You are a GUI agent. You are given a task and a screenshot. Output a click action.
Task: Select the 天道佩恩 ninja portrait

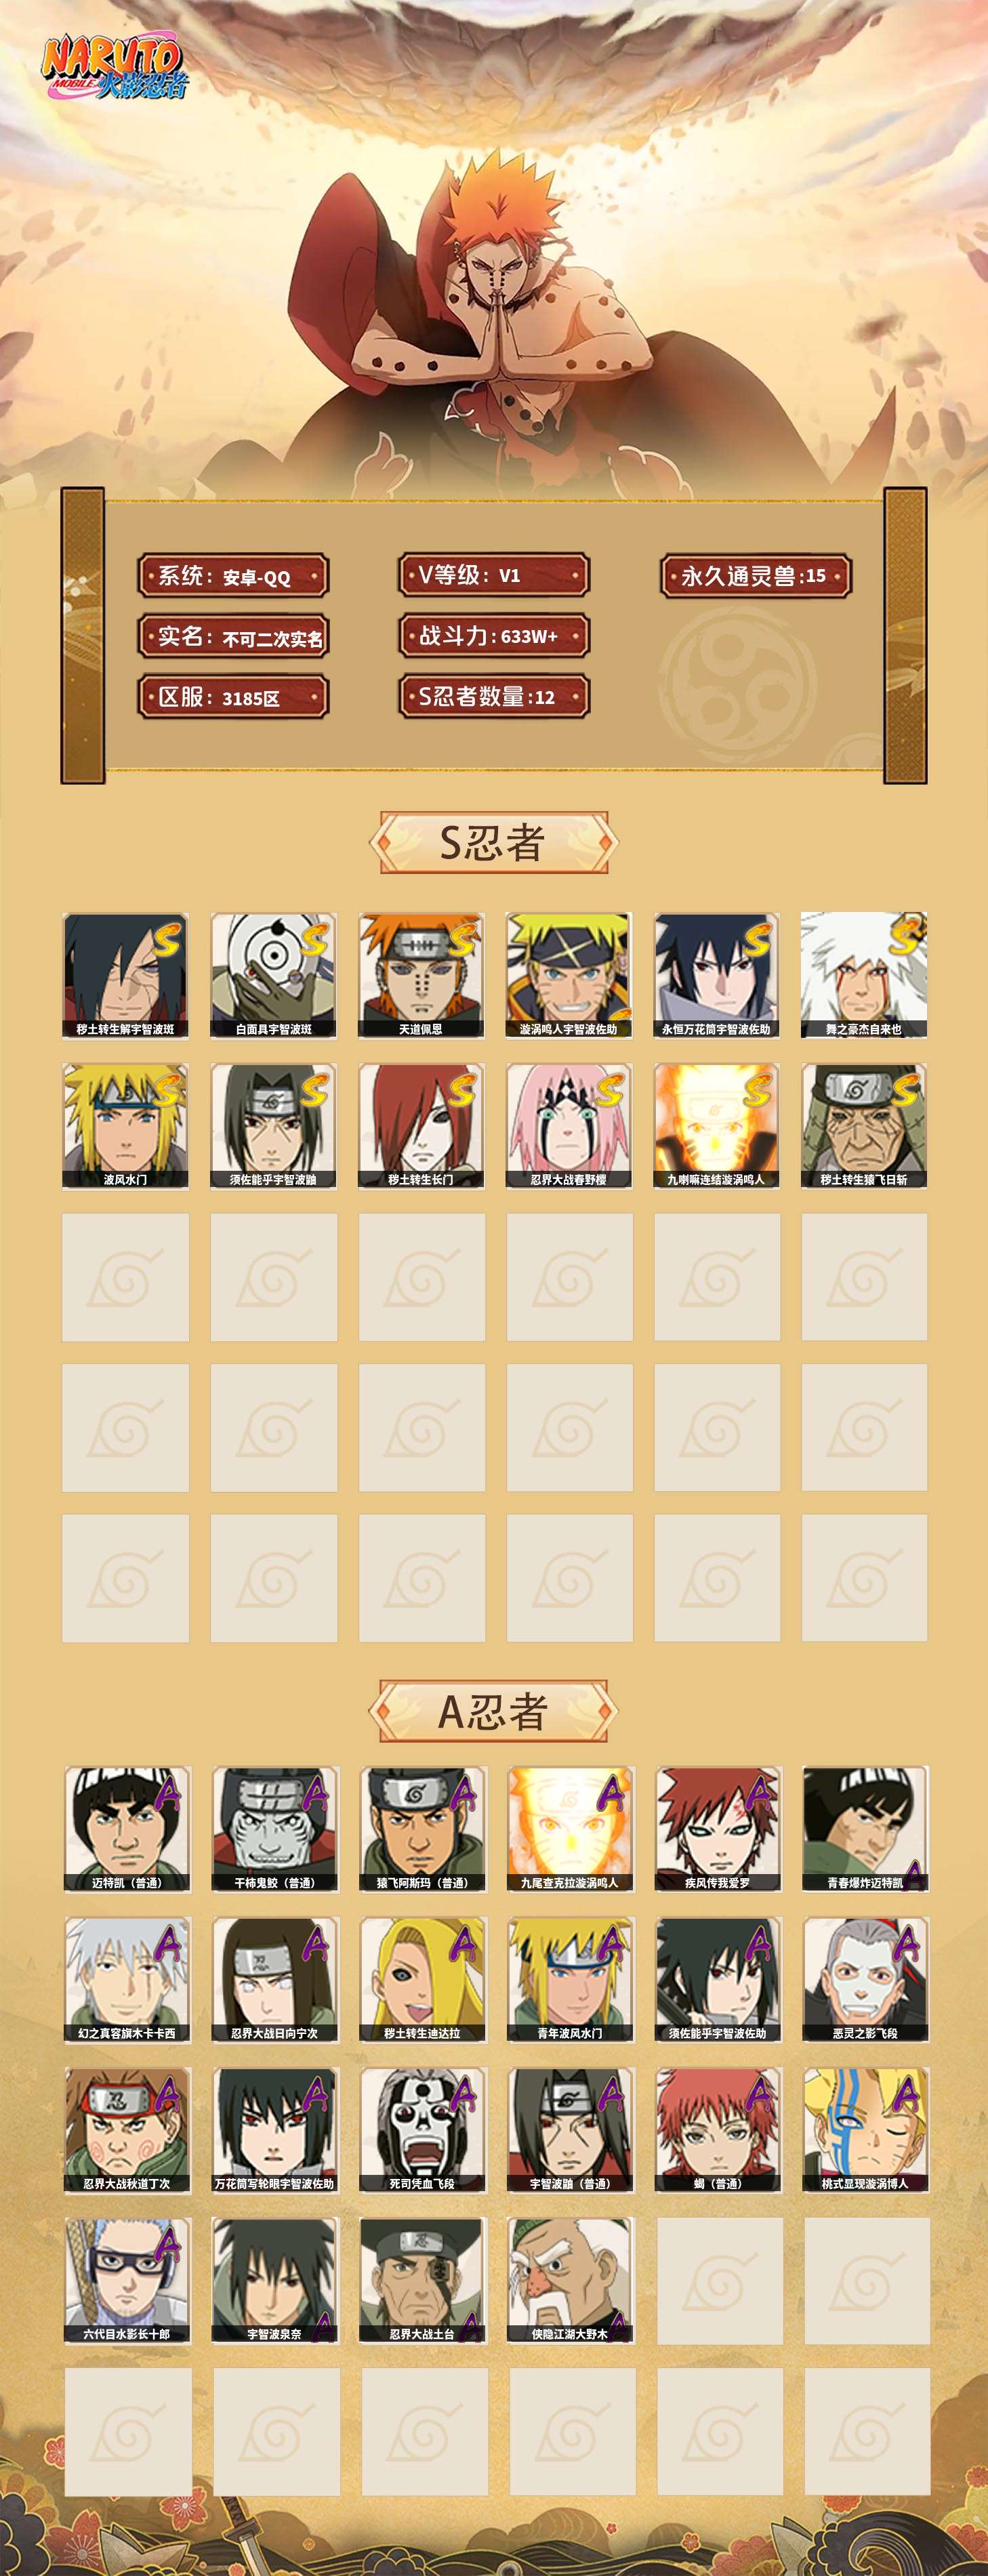[x=421, y=975]
